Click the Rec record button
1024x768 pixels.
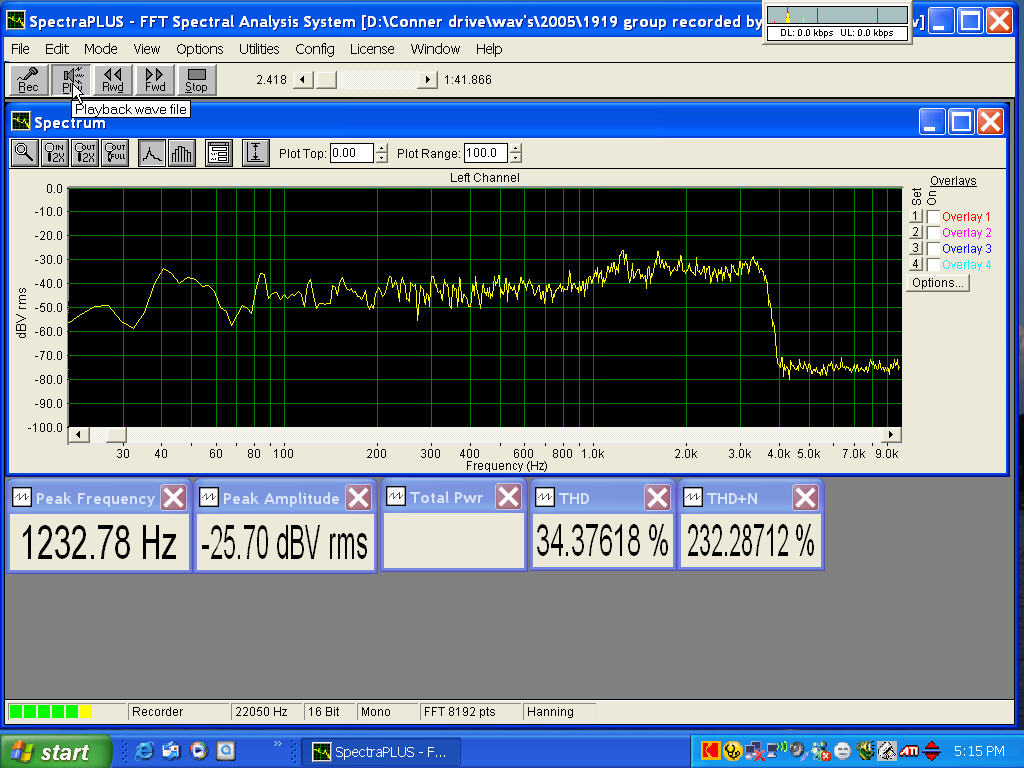28,80
